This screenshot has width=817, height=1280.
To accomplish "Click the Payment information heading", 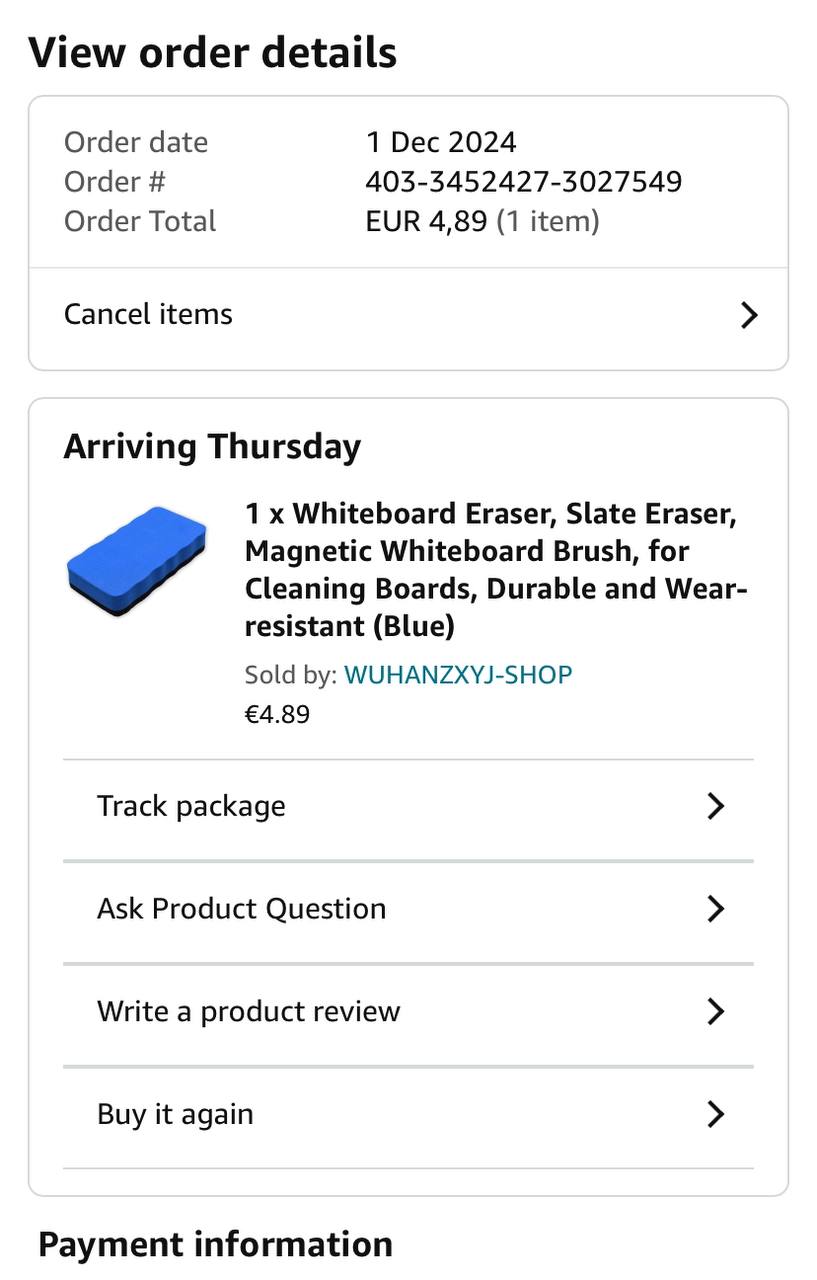I will 215,1245.
